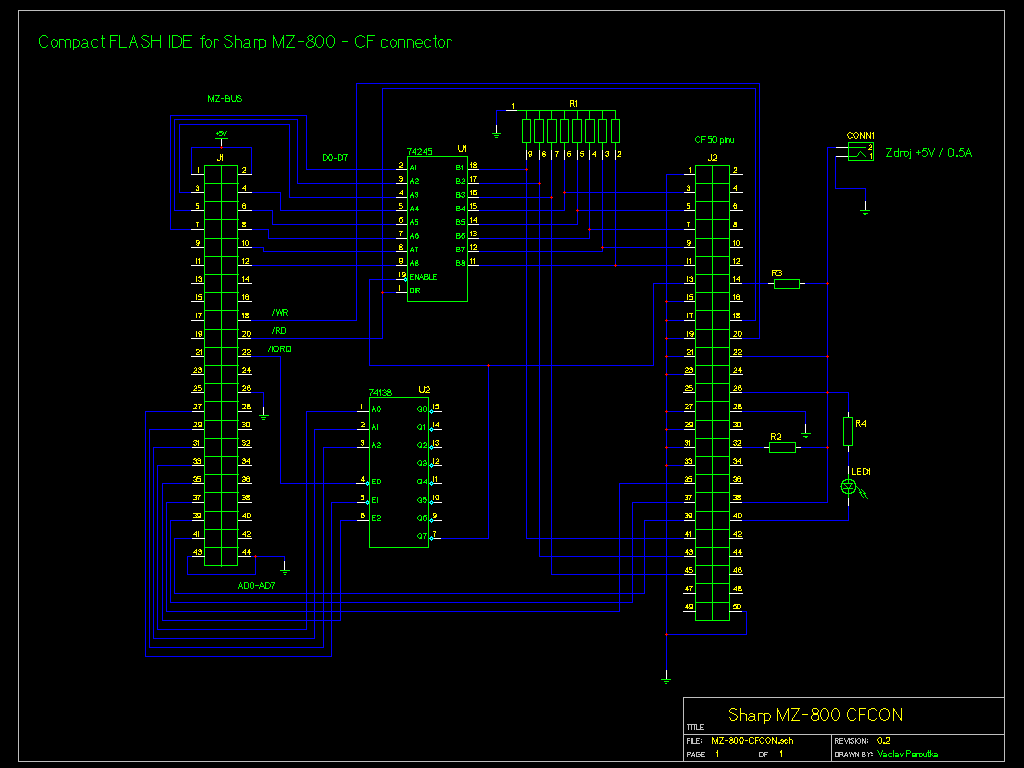This screenshot has height=768, width=1024.
Task: Click the J1 MZ-BUS connector body
Action: point(221,365)
